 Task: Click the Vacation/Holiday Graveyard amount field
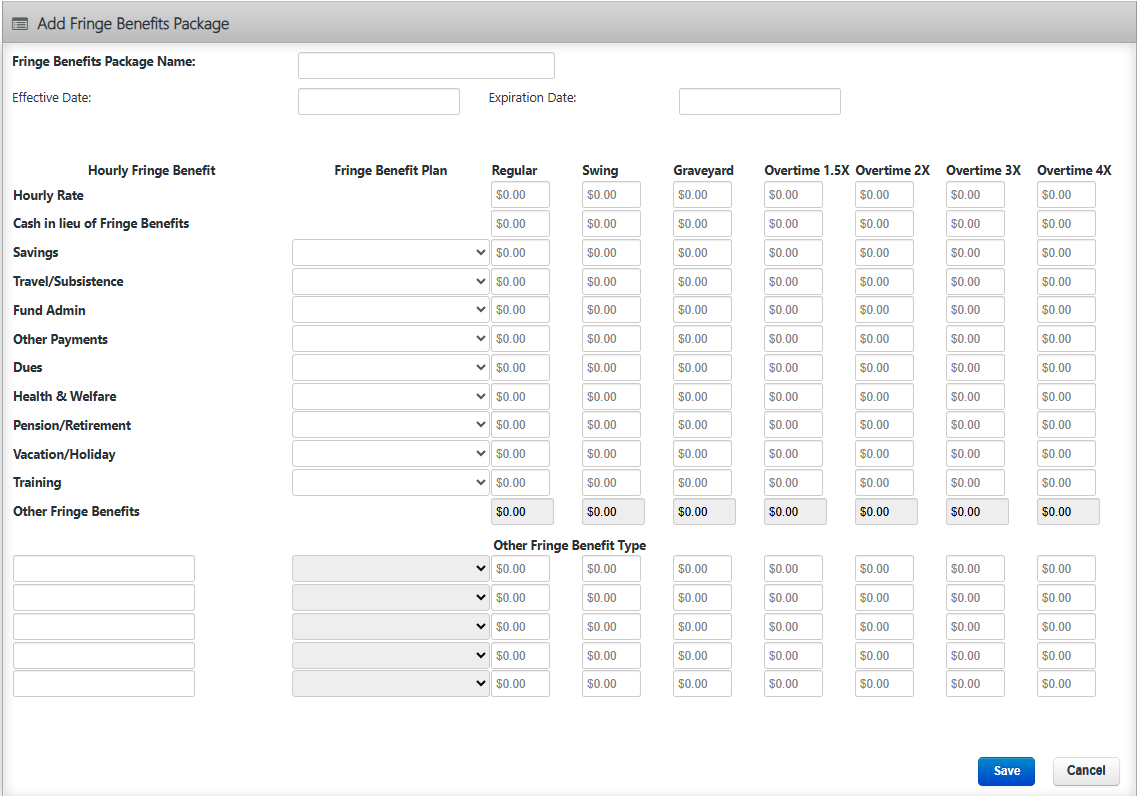702,454
